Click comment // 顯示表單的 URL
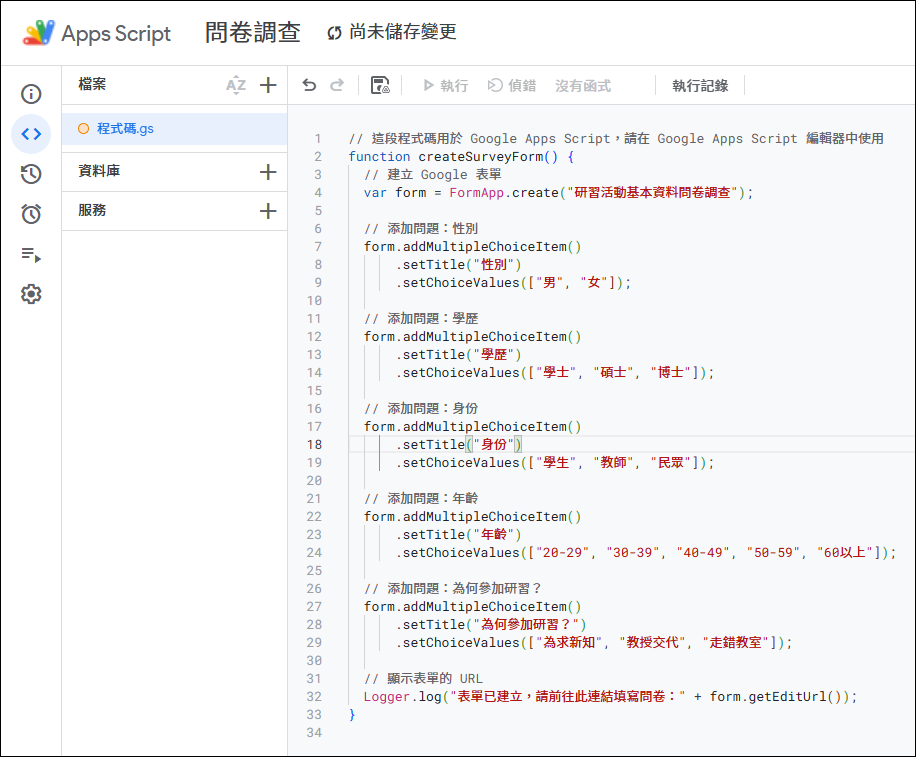 coord(424,679)
